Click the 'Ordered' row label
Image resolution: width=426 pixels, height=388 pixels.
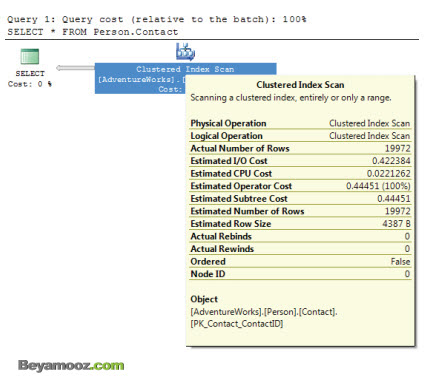point(208,262)
